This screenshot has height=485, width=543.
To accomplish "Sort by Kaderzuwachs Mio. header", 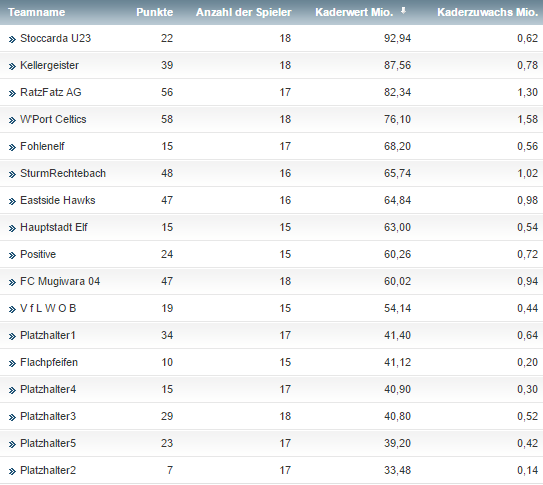I will (x=488, y=12).
